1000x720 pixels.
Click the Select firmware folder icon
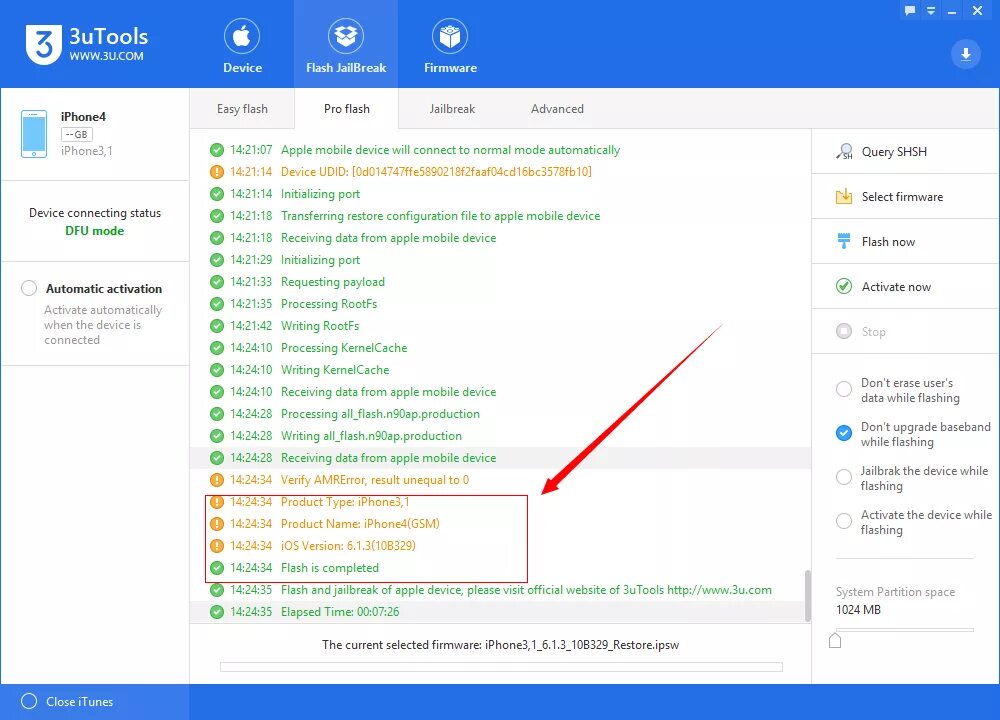(844, 196)
